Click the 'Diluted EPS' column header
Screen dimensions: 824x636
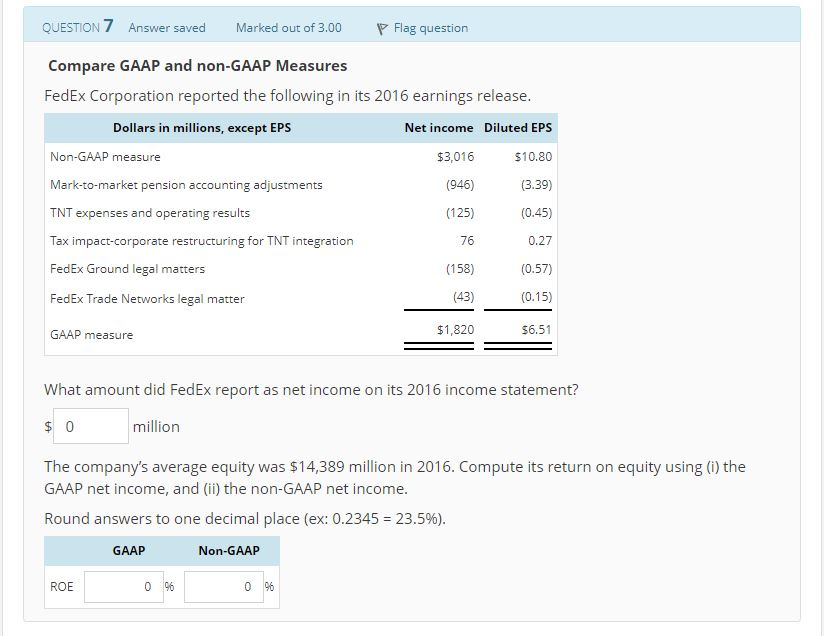pos(518,128)
